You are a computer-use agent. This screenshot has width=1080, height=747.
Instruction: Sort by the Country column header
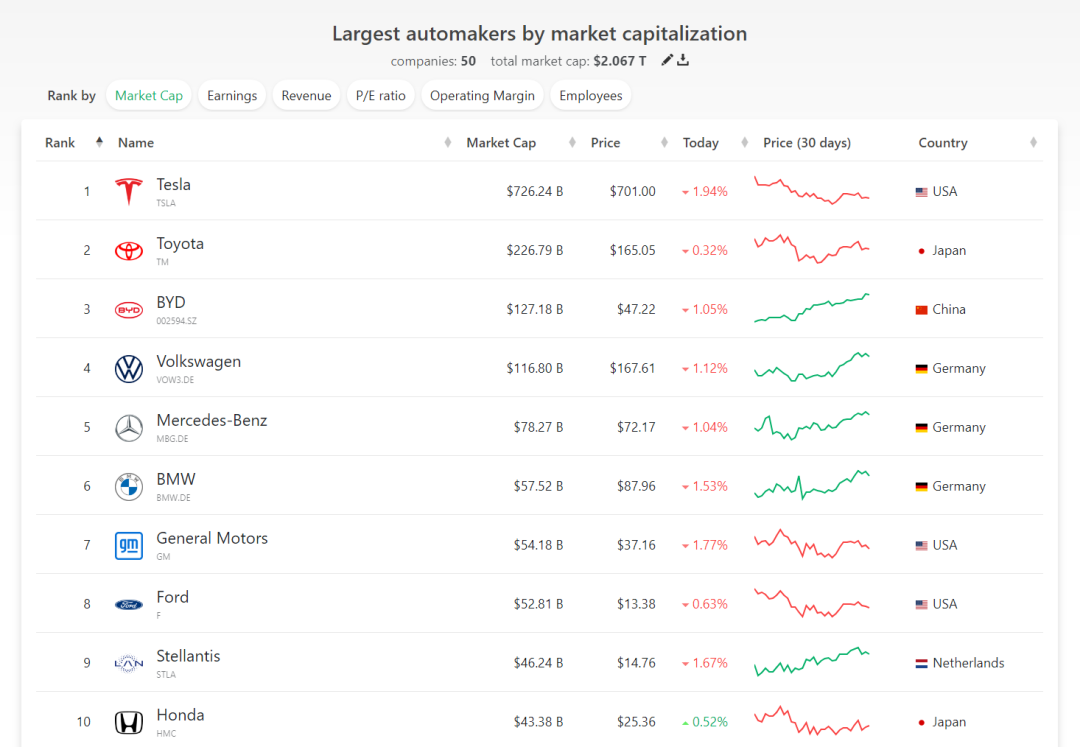click(943, 143)
